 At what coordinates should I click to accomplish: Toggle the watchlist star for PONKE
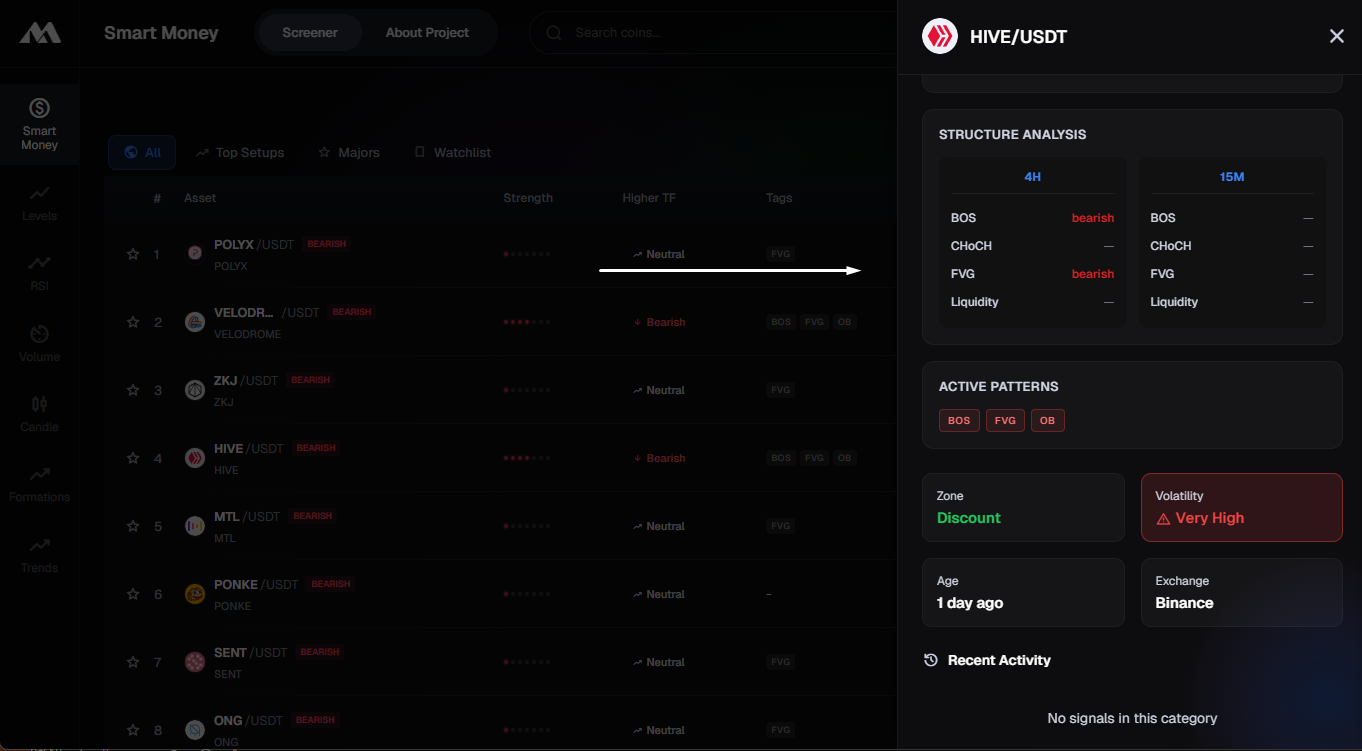tap(133, 594)
